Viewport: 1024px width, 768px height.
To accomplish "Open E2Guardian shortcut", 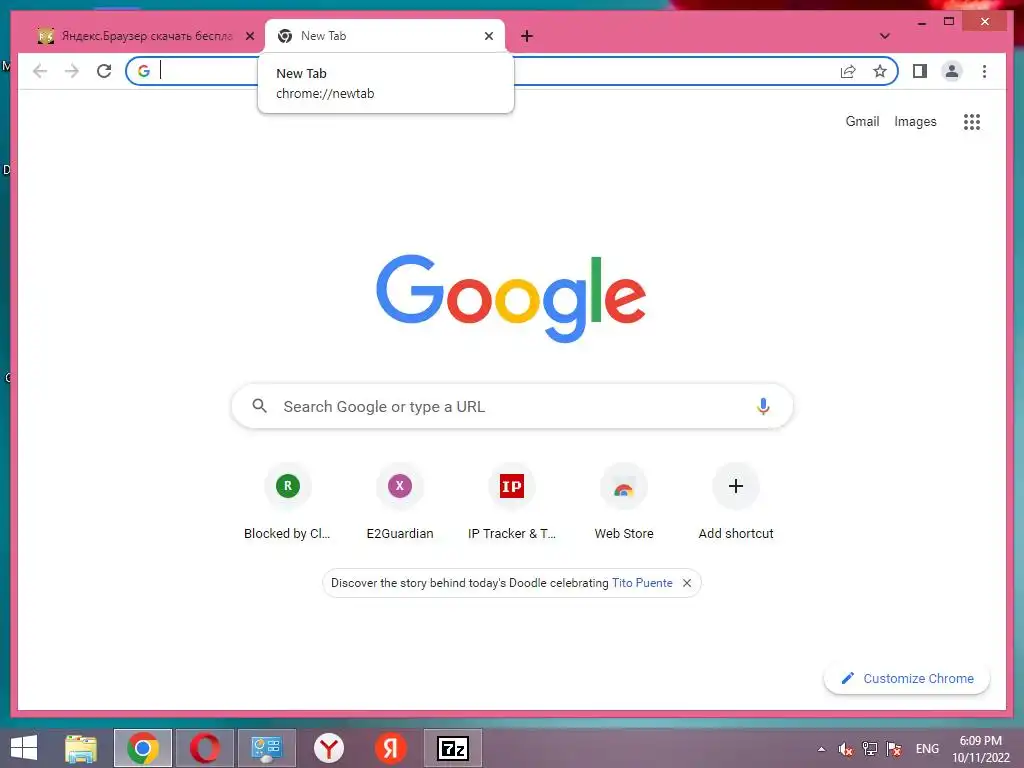I will click(400, 502).
